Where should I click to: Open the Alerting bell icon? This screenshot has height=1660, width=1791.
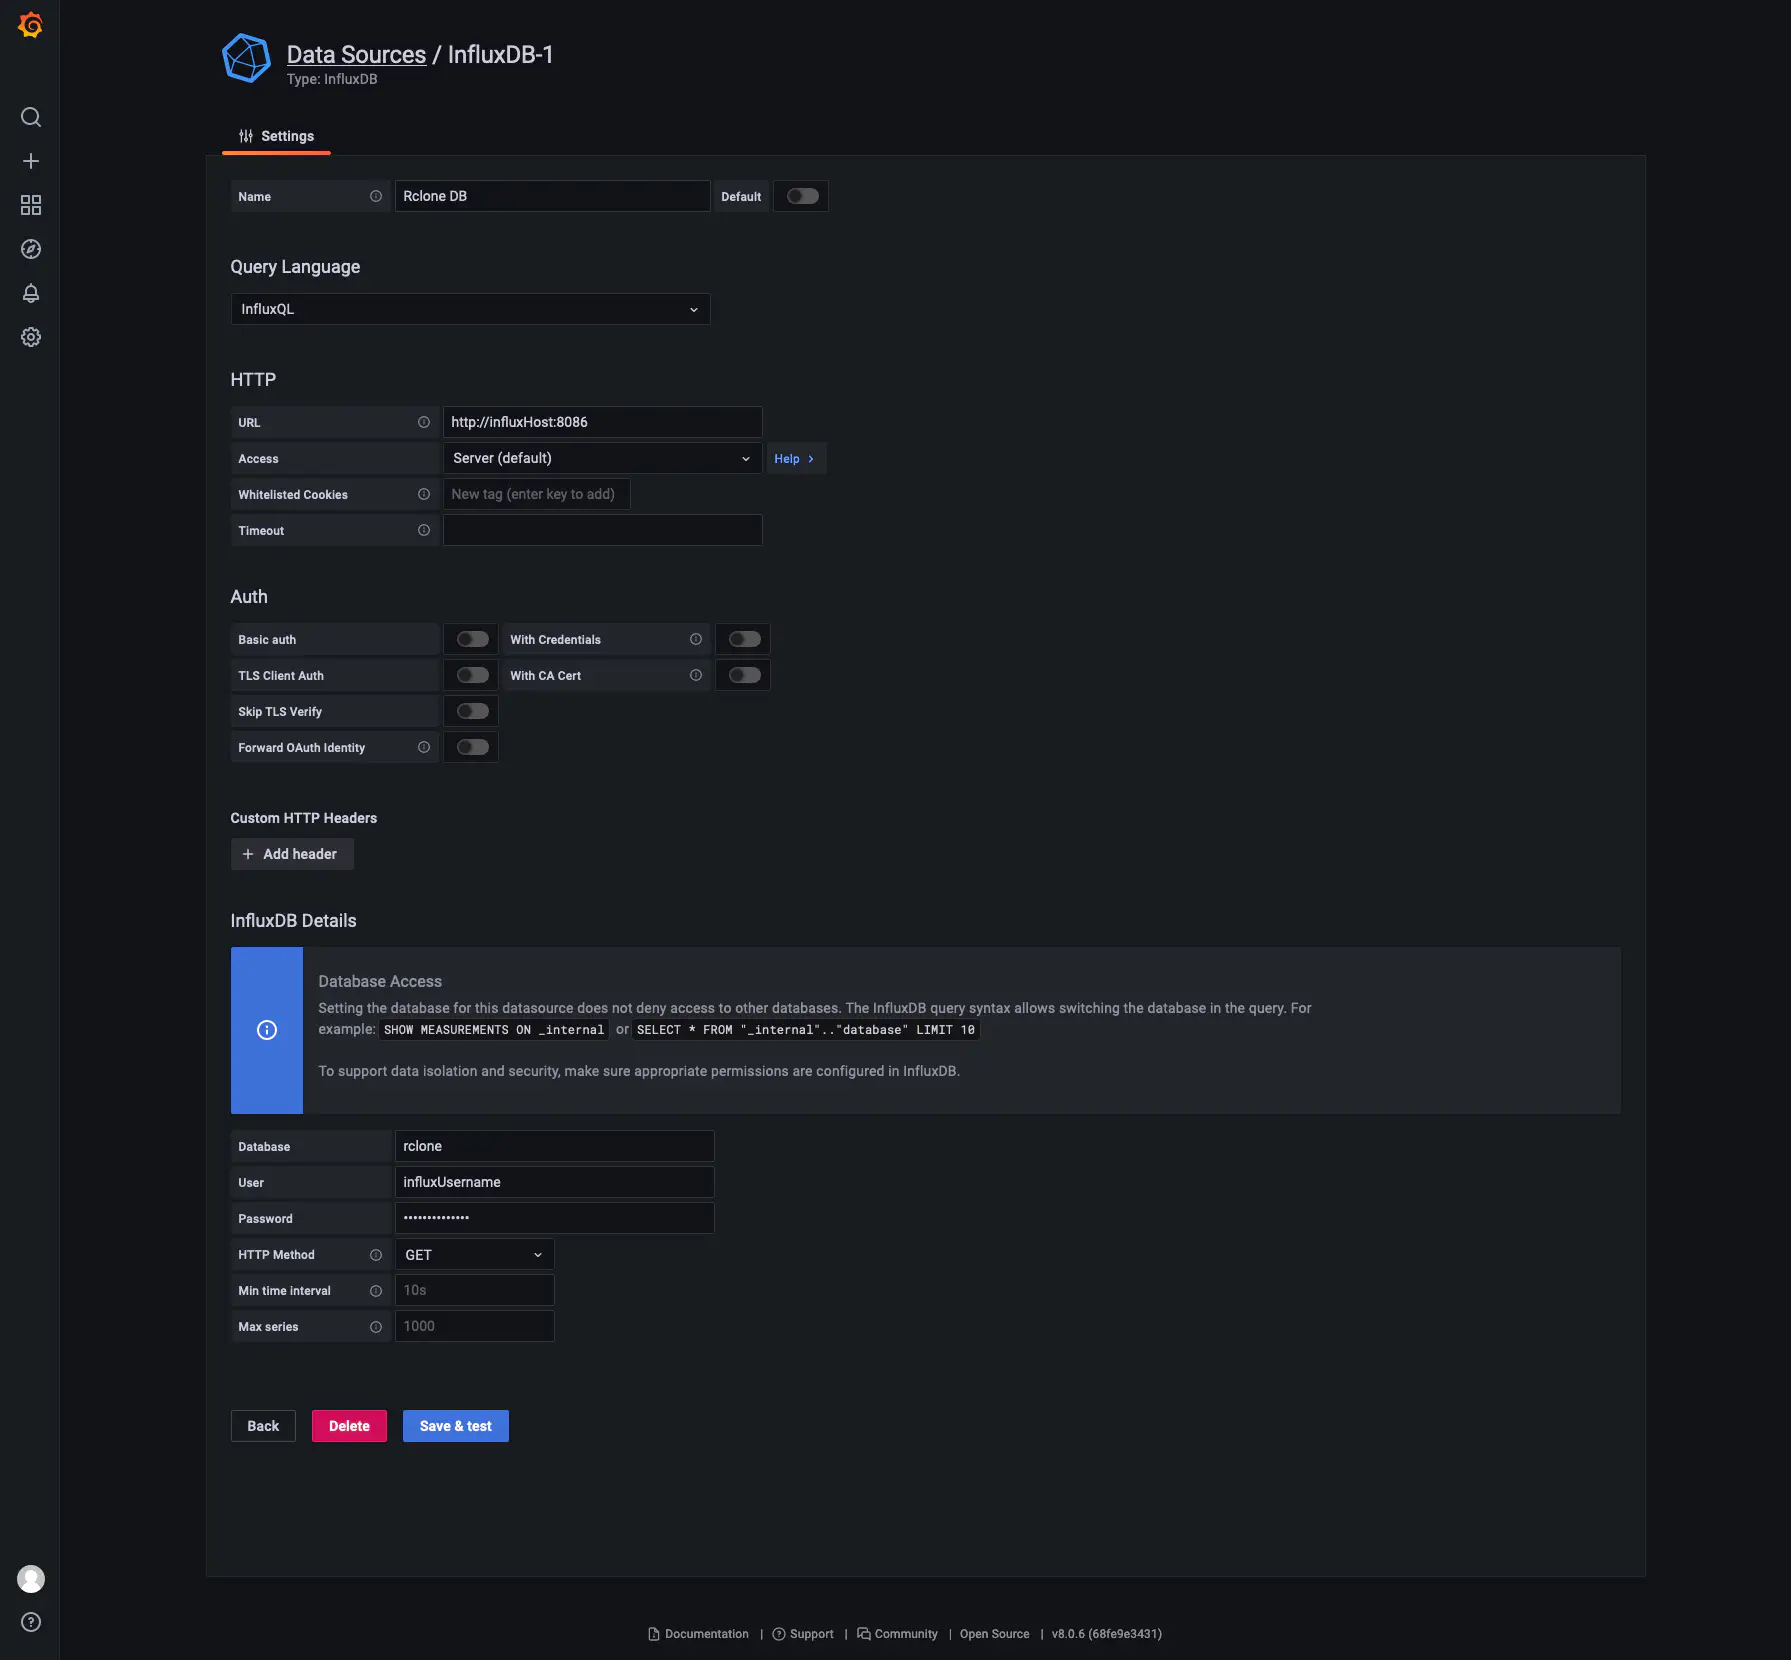(x=31, y=293)
